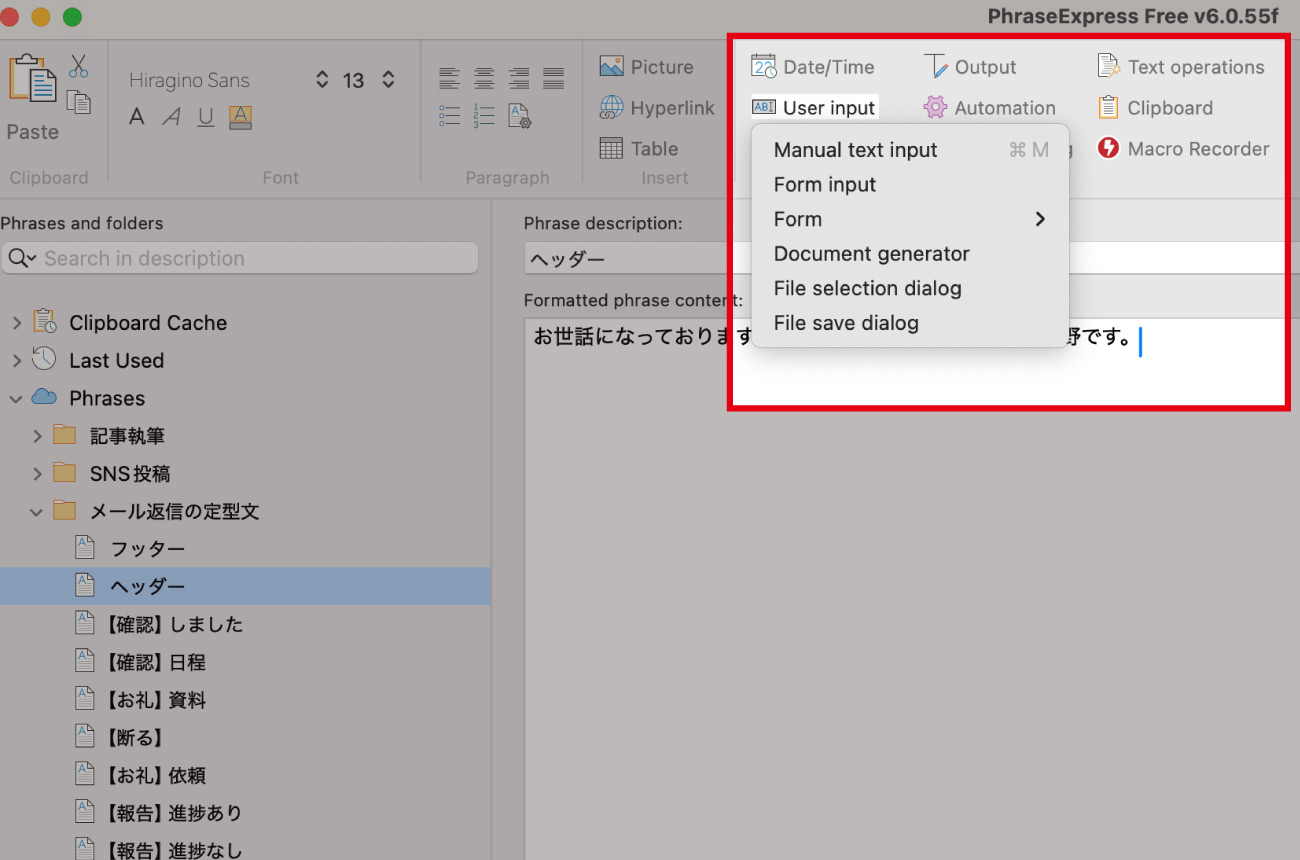
Task: Apply the font color A icon
Action: [x=137, y=117]
